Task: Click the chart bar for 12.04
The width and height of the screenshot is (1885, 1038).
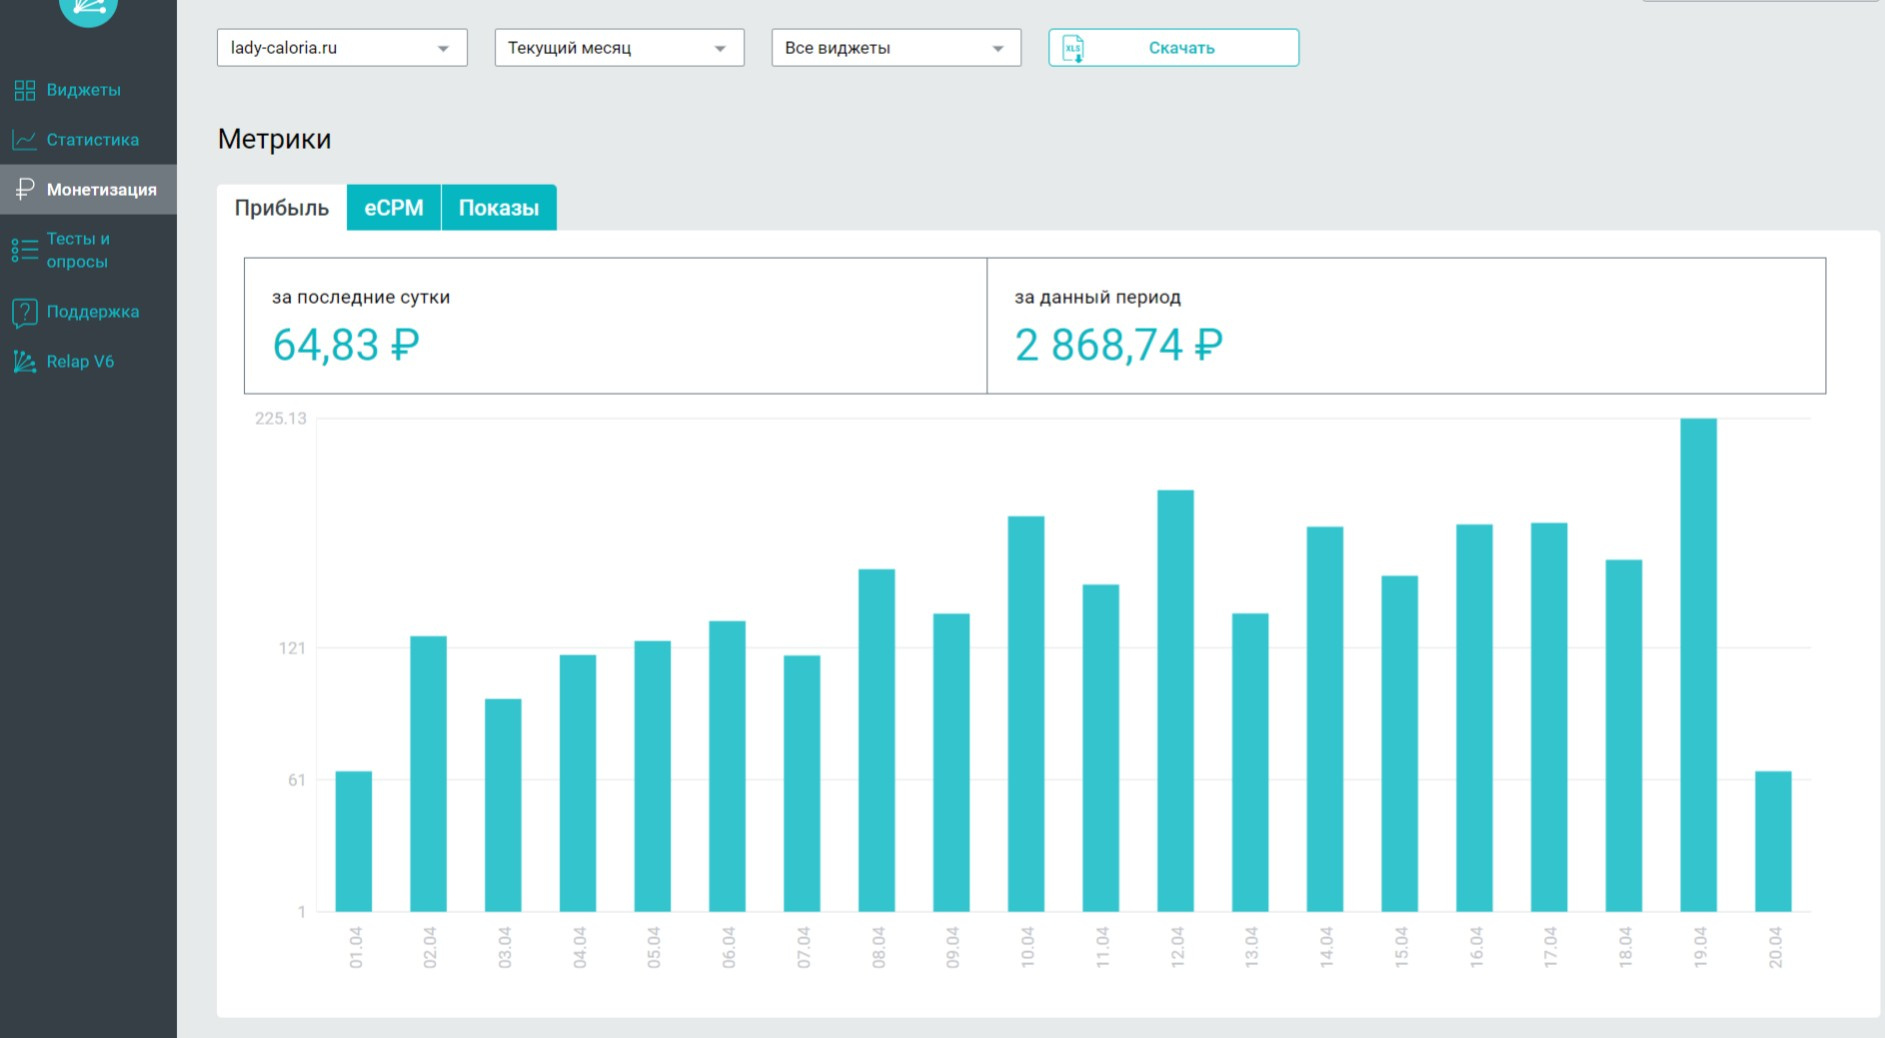Action: (1175, 700)
